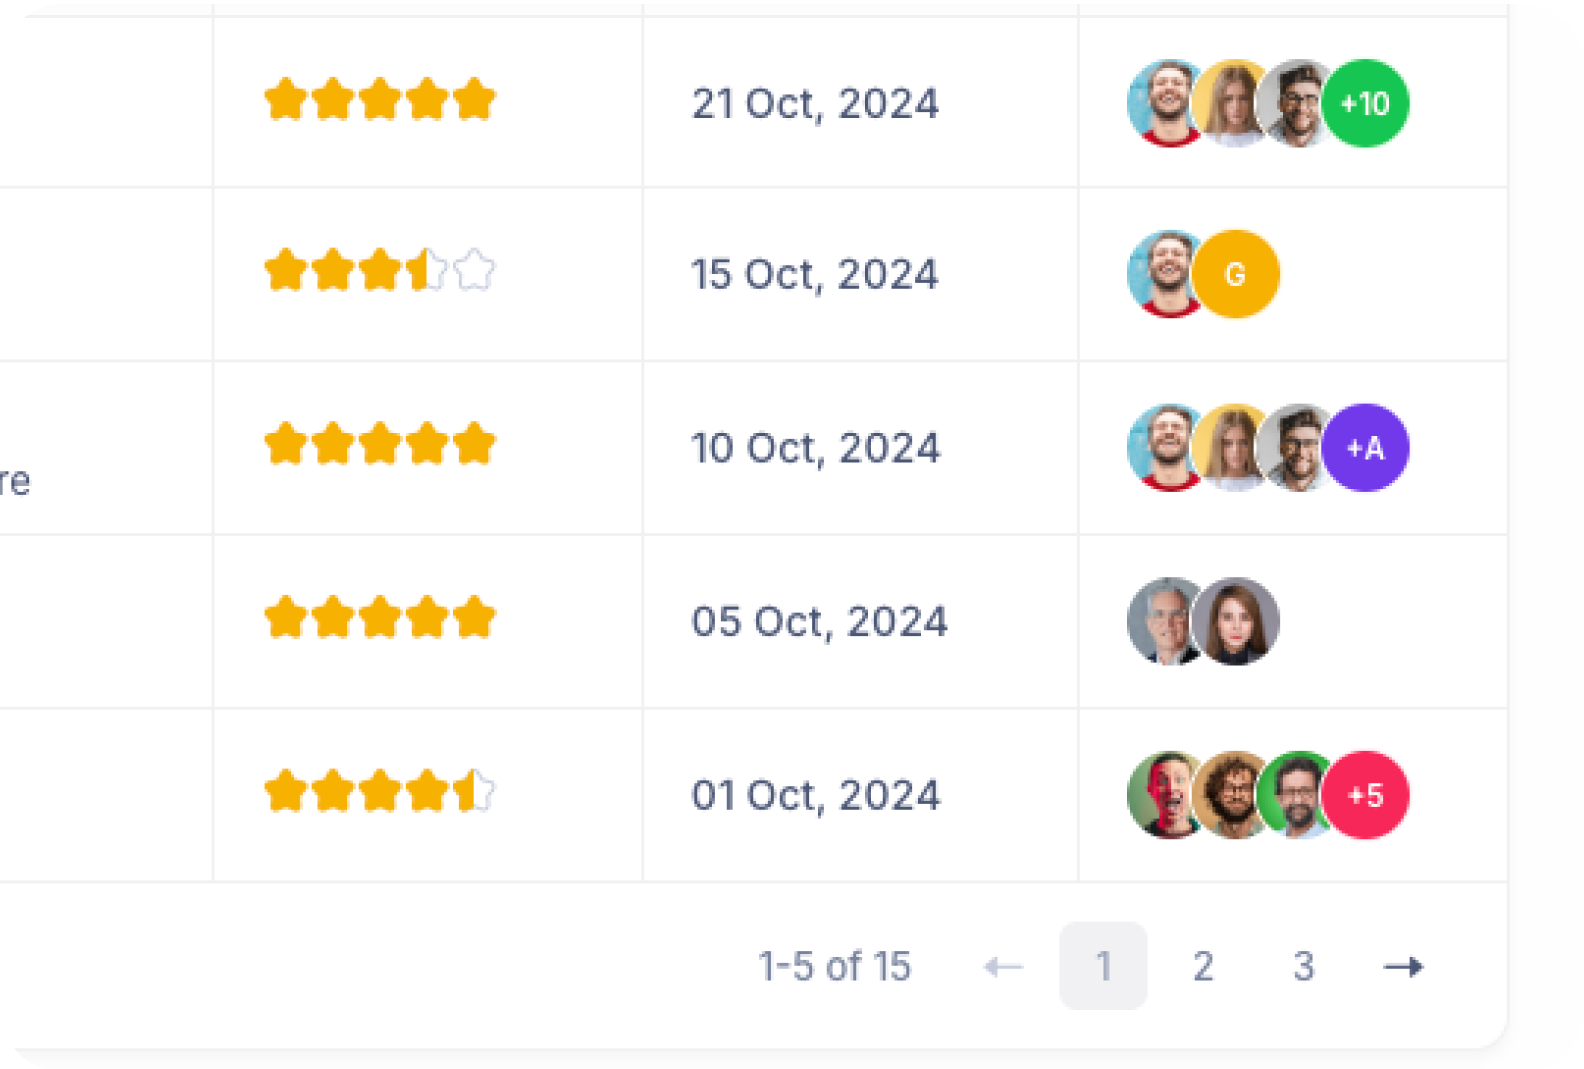Click the date 10 Oct, 2024

(815, 448)
